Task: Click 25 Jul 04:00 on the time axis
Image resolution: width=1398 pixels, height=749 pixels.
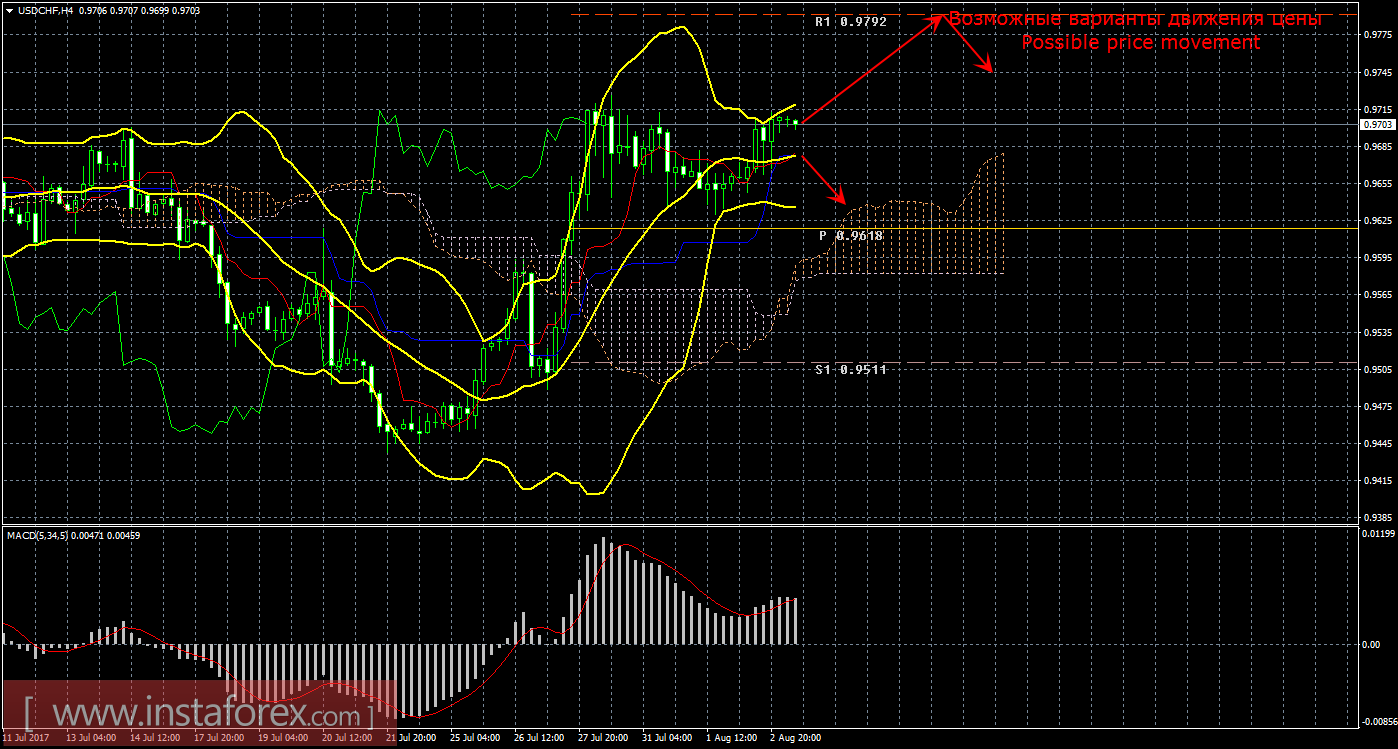Action: [473, 739]
